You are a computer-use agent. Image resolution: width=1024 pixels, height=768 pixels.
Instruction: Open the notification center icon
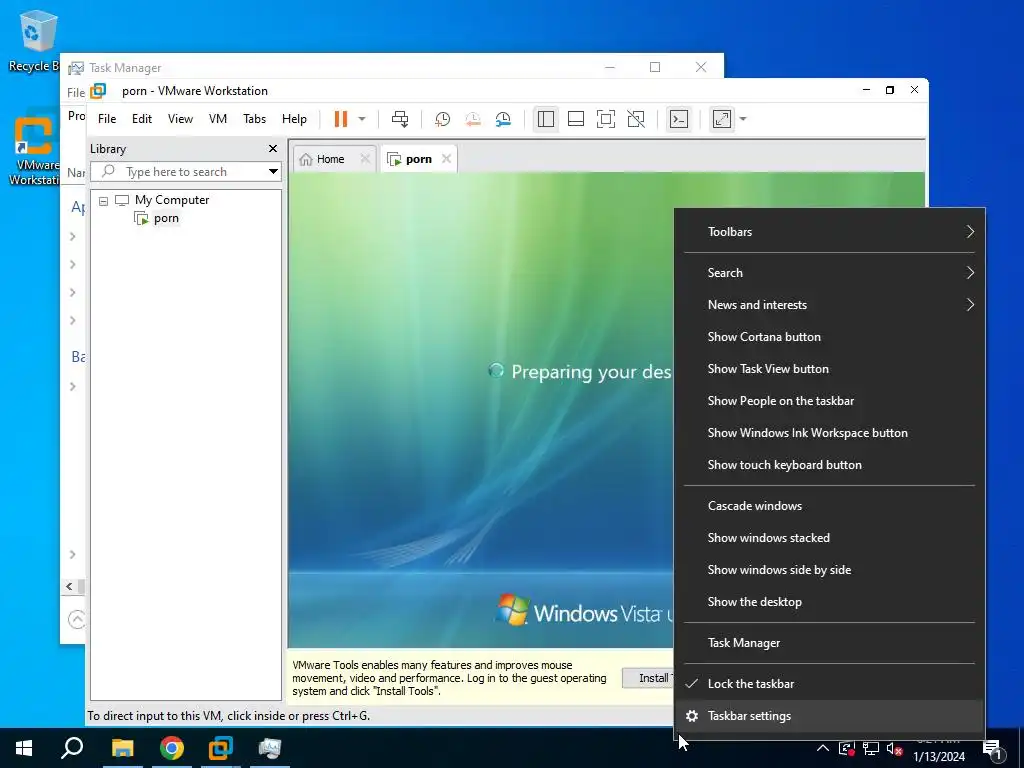click(x=993, y=748)
